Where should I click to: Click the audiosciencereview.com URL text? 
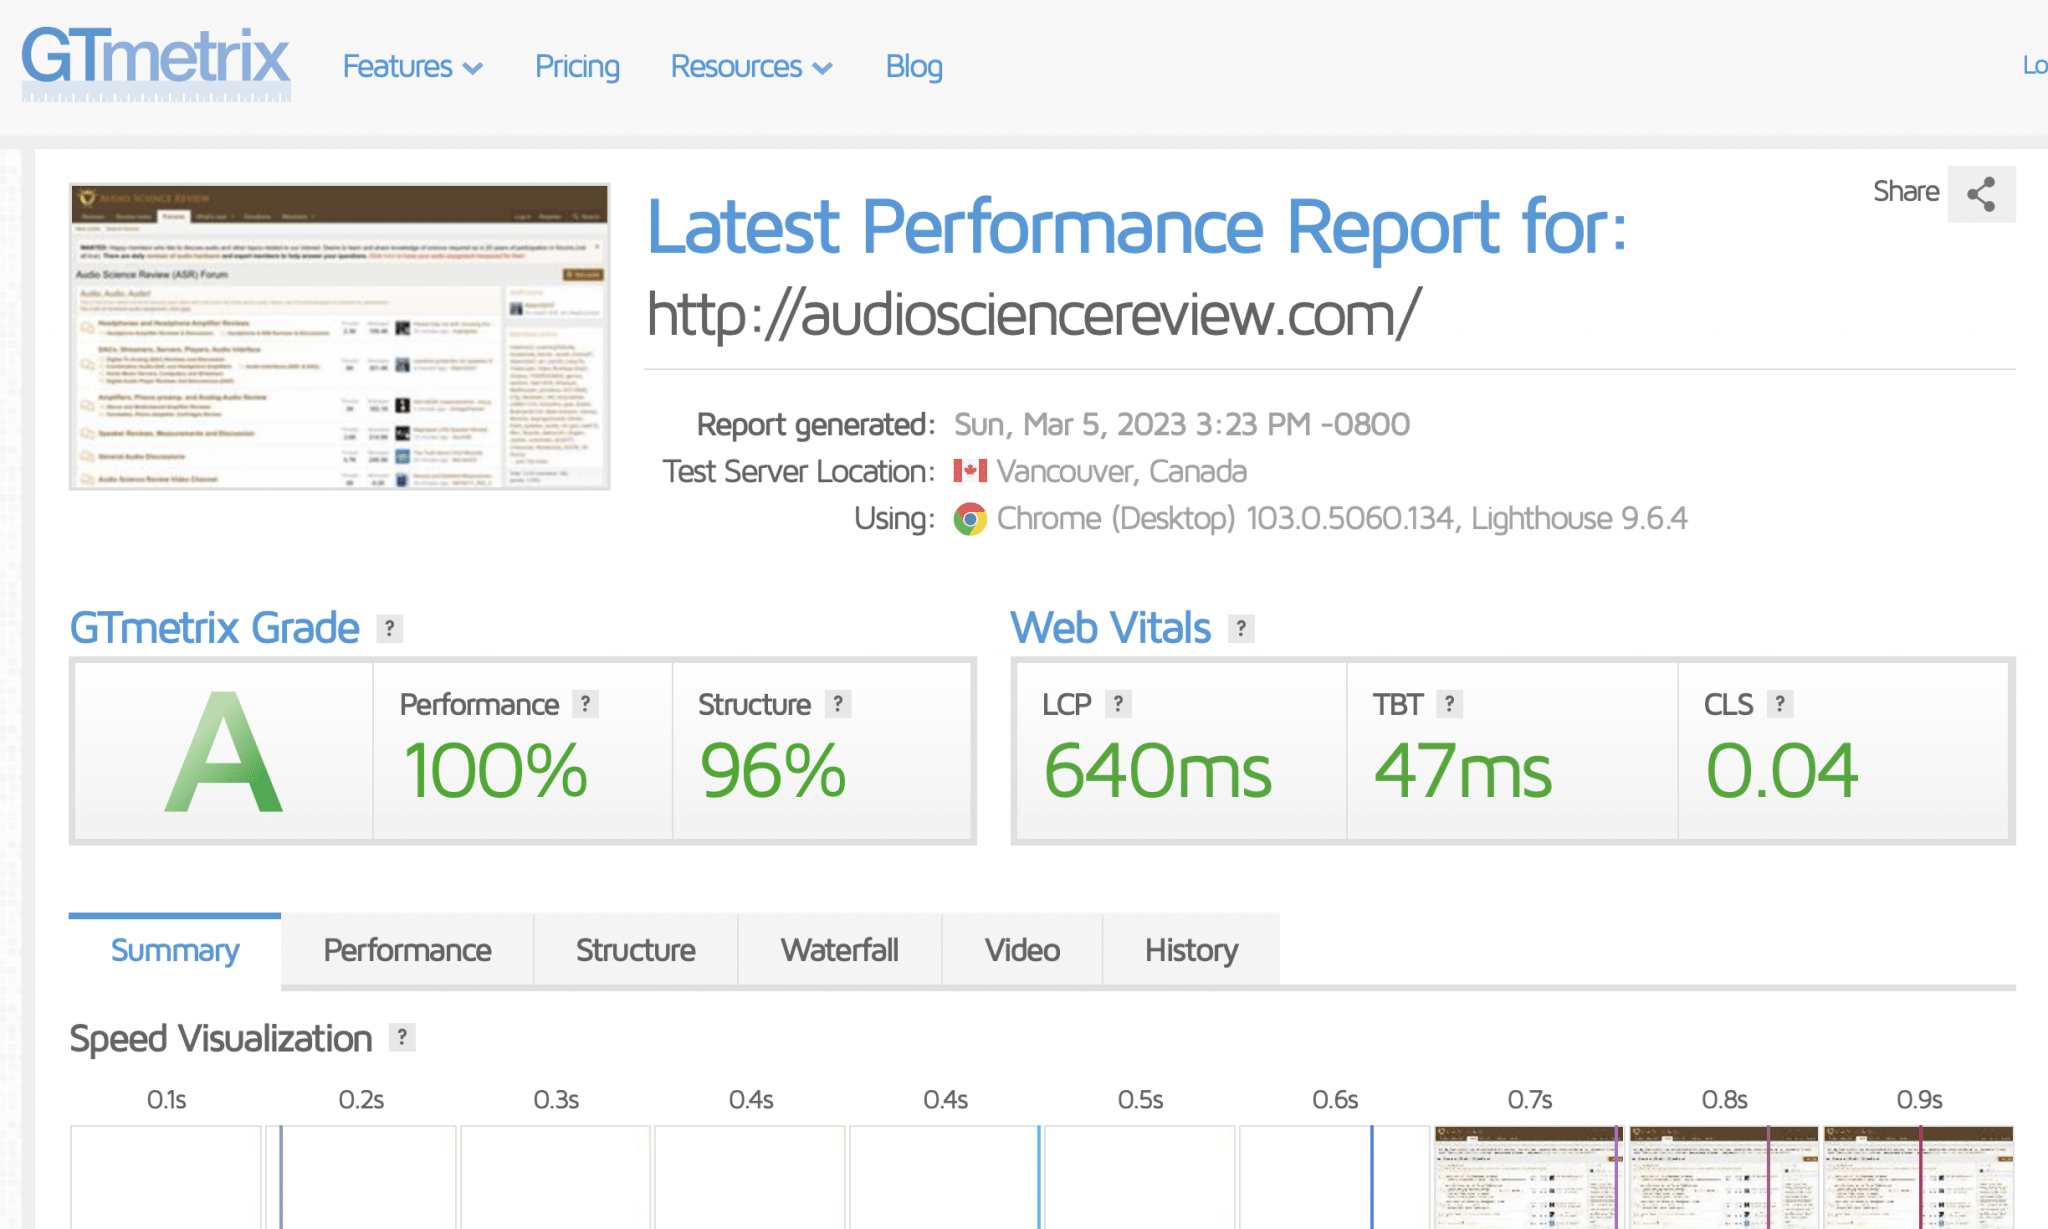[1033, 314]
